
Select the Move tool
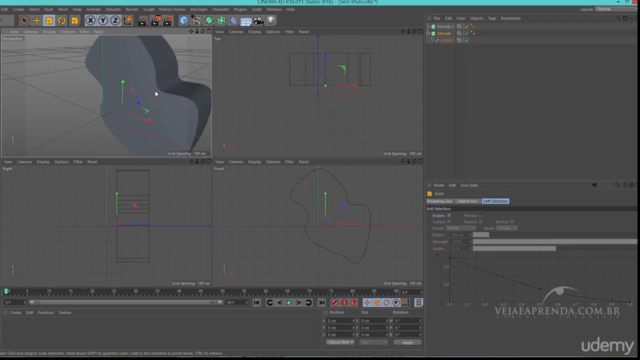(37, 20)
